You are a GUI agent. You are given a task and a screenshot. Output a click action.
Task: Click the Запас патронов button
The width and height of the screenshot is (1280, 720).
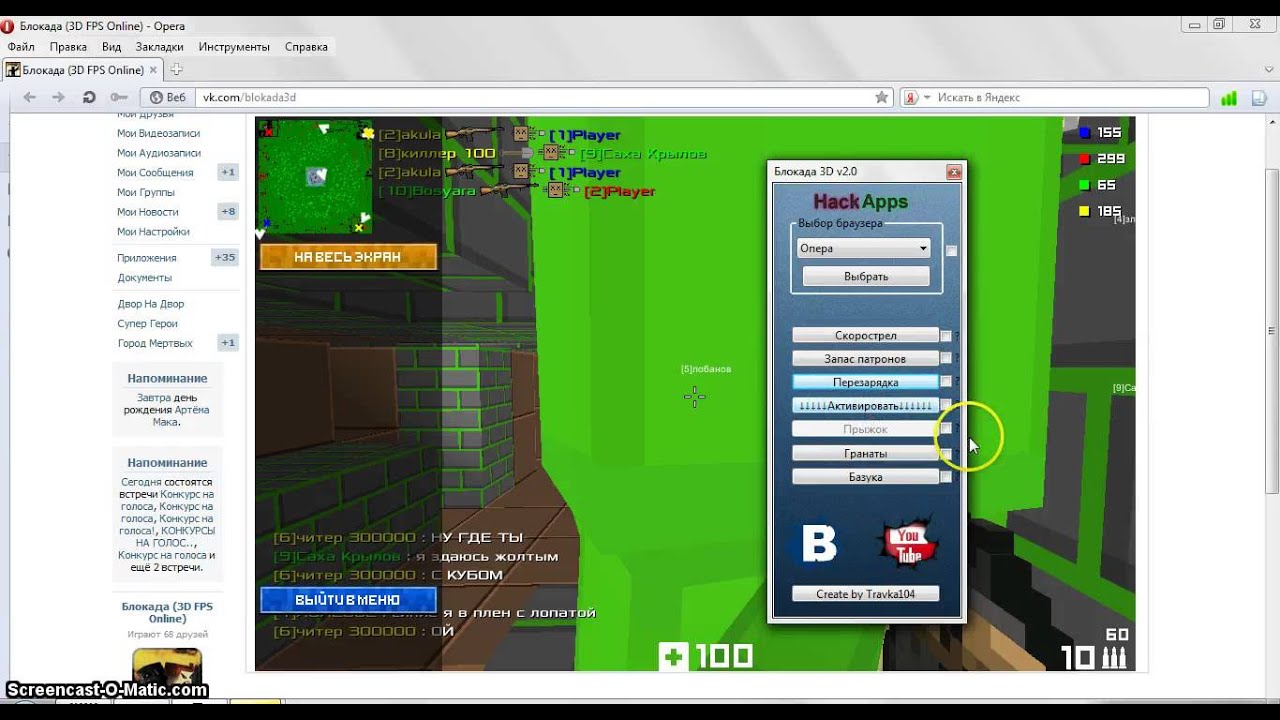tap(866, 359)
